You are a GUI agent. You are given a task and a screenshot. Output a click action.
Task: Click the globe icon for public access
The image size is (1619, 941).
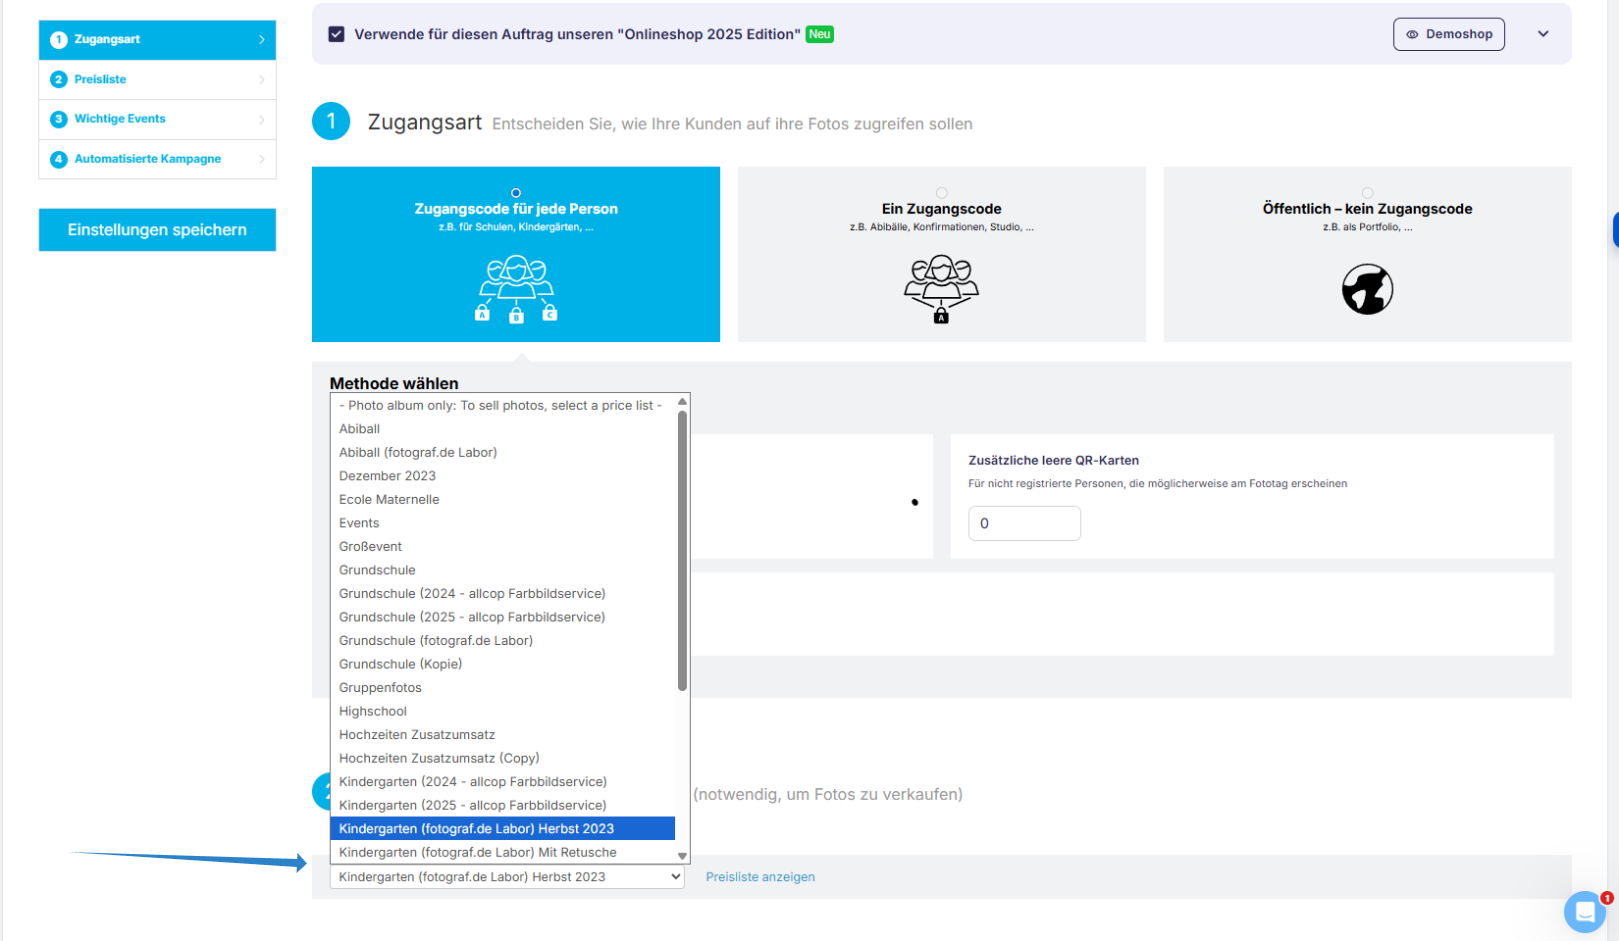pyautogui.click(x=1367, y=289)
